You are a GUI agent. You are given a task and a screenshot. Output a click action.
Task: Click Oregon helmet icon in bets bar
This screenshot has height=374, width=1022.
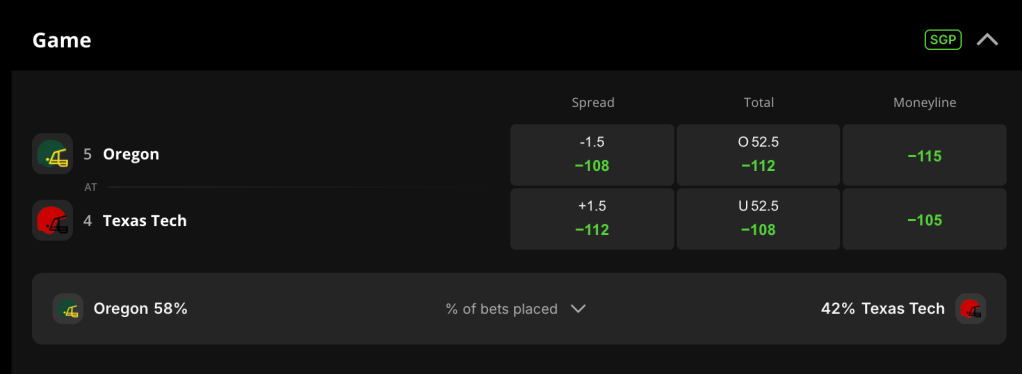pos(68,309)
